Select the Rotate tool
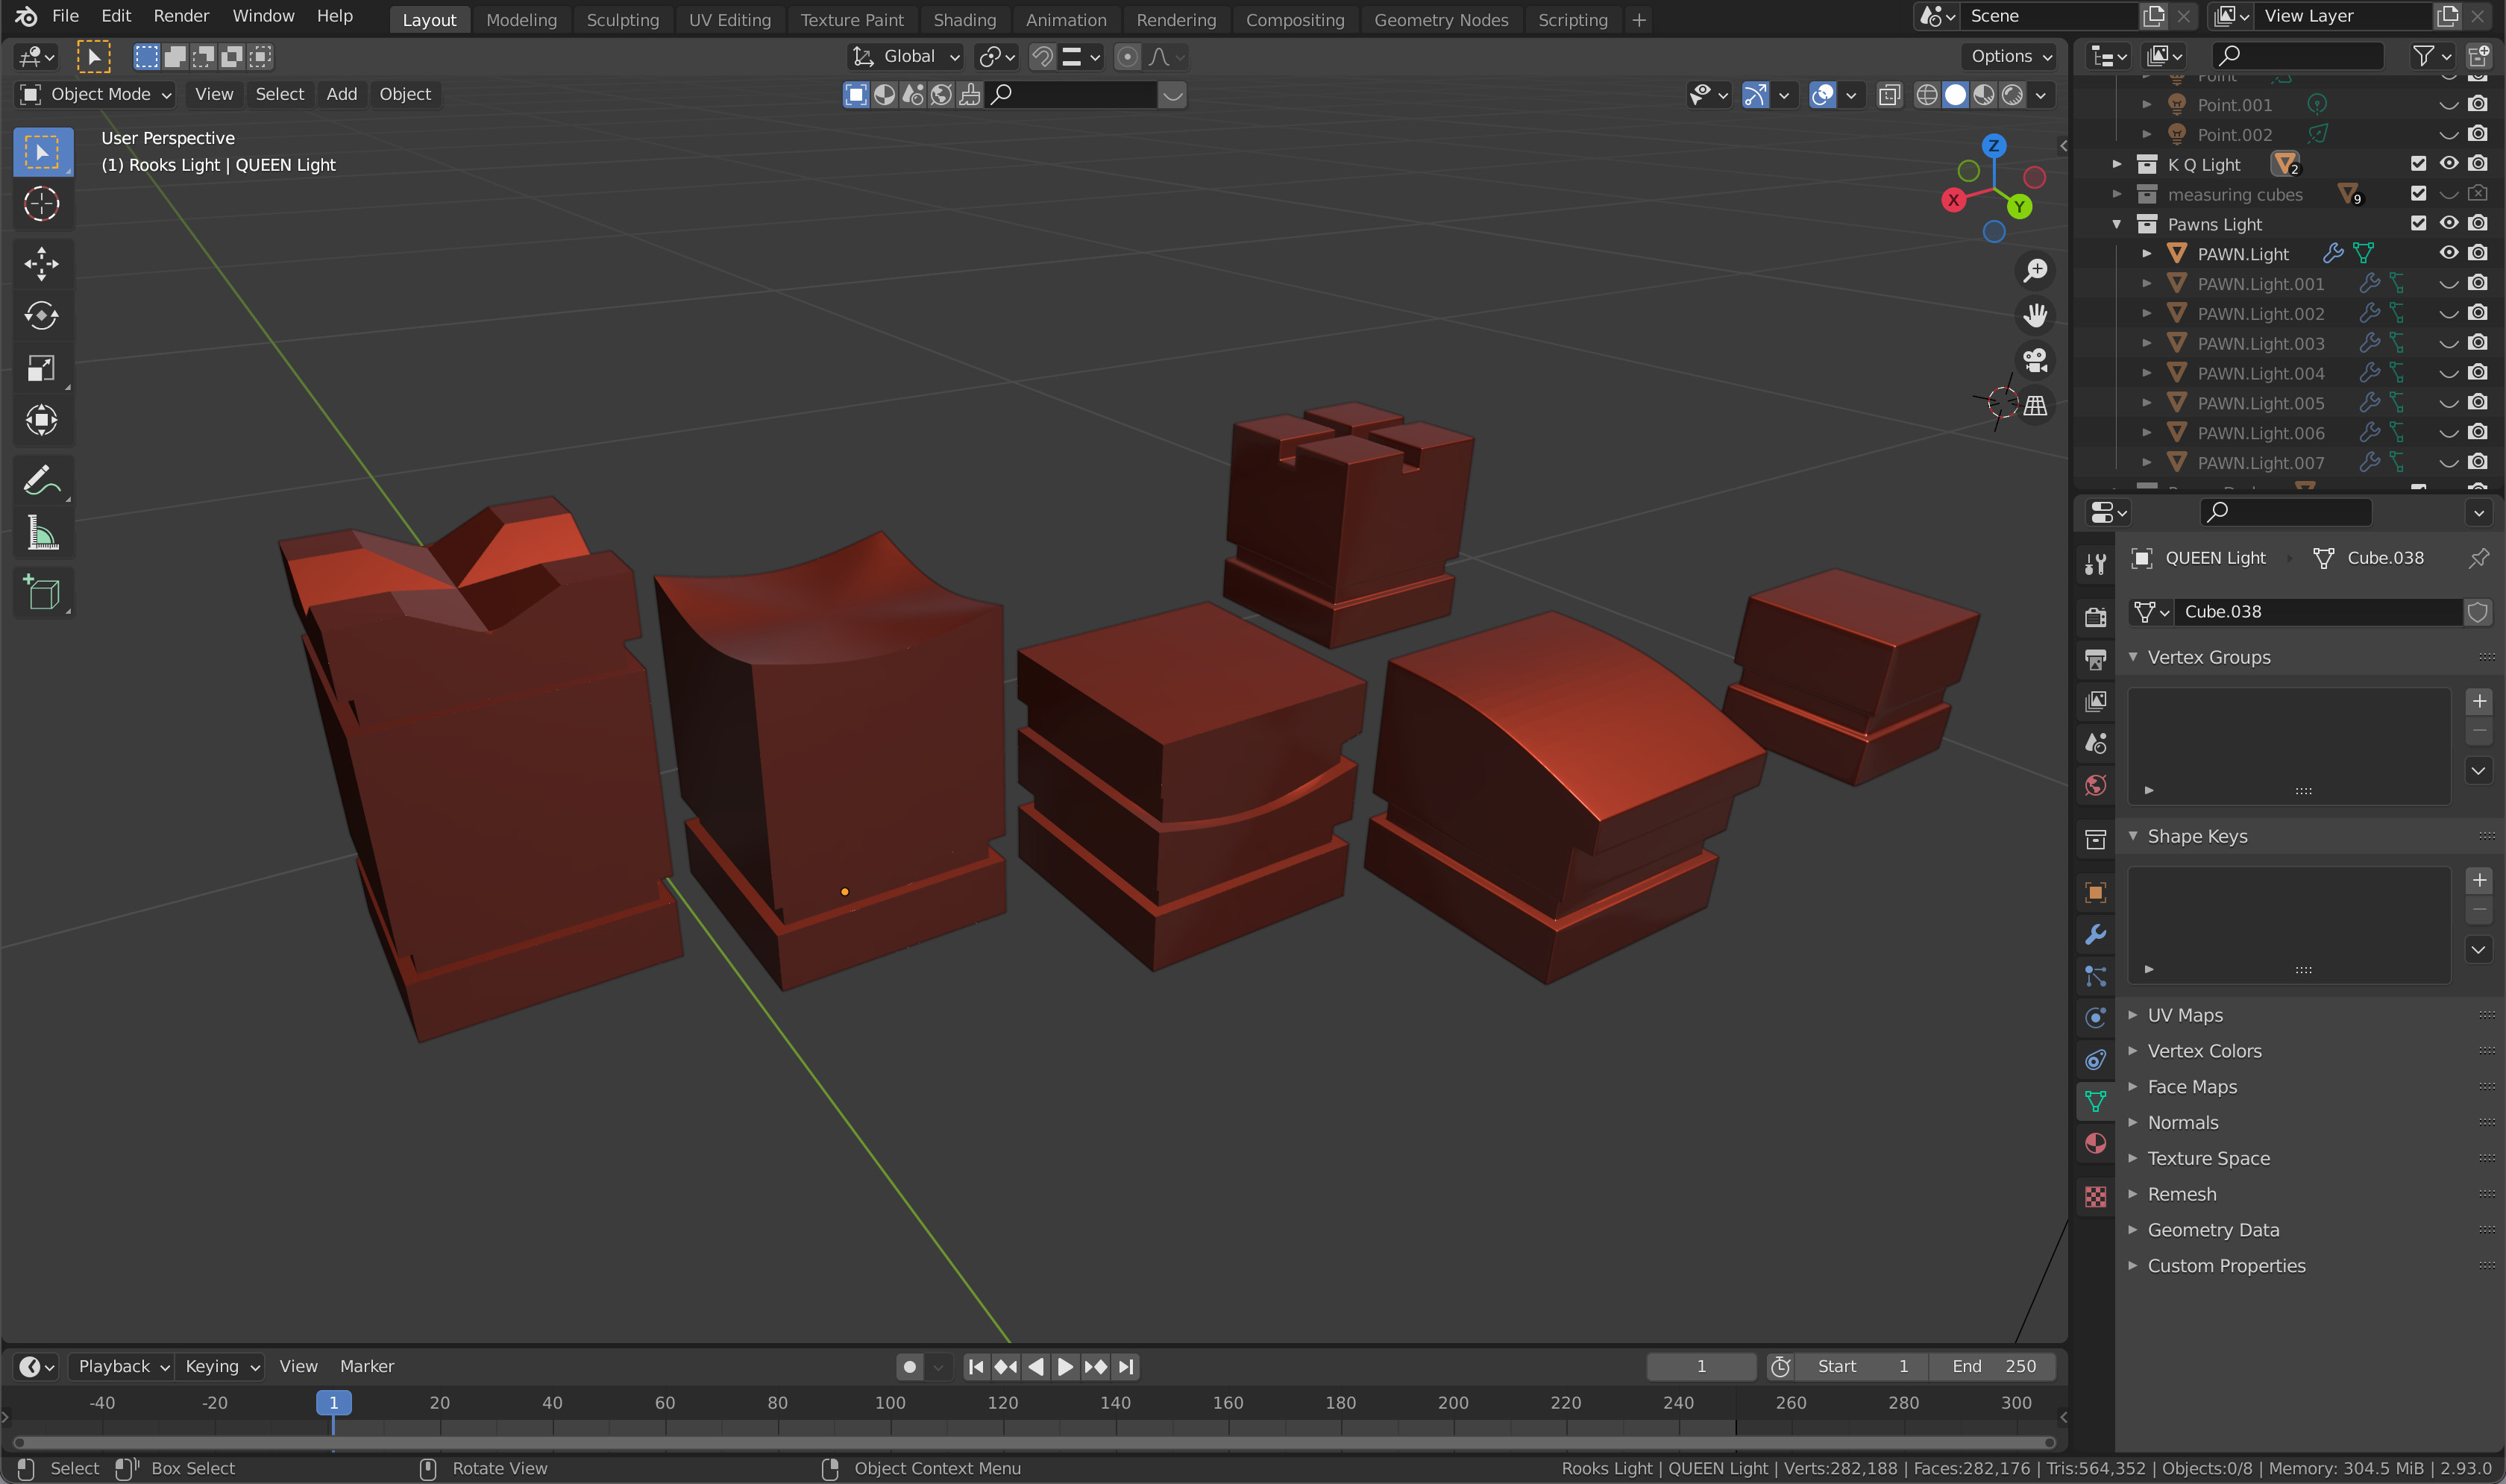This screenshot has width=2506, height=1484. tap(42, 315)
